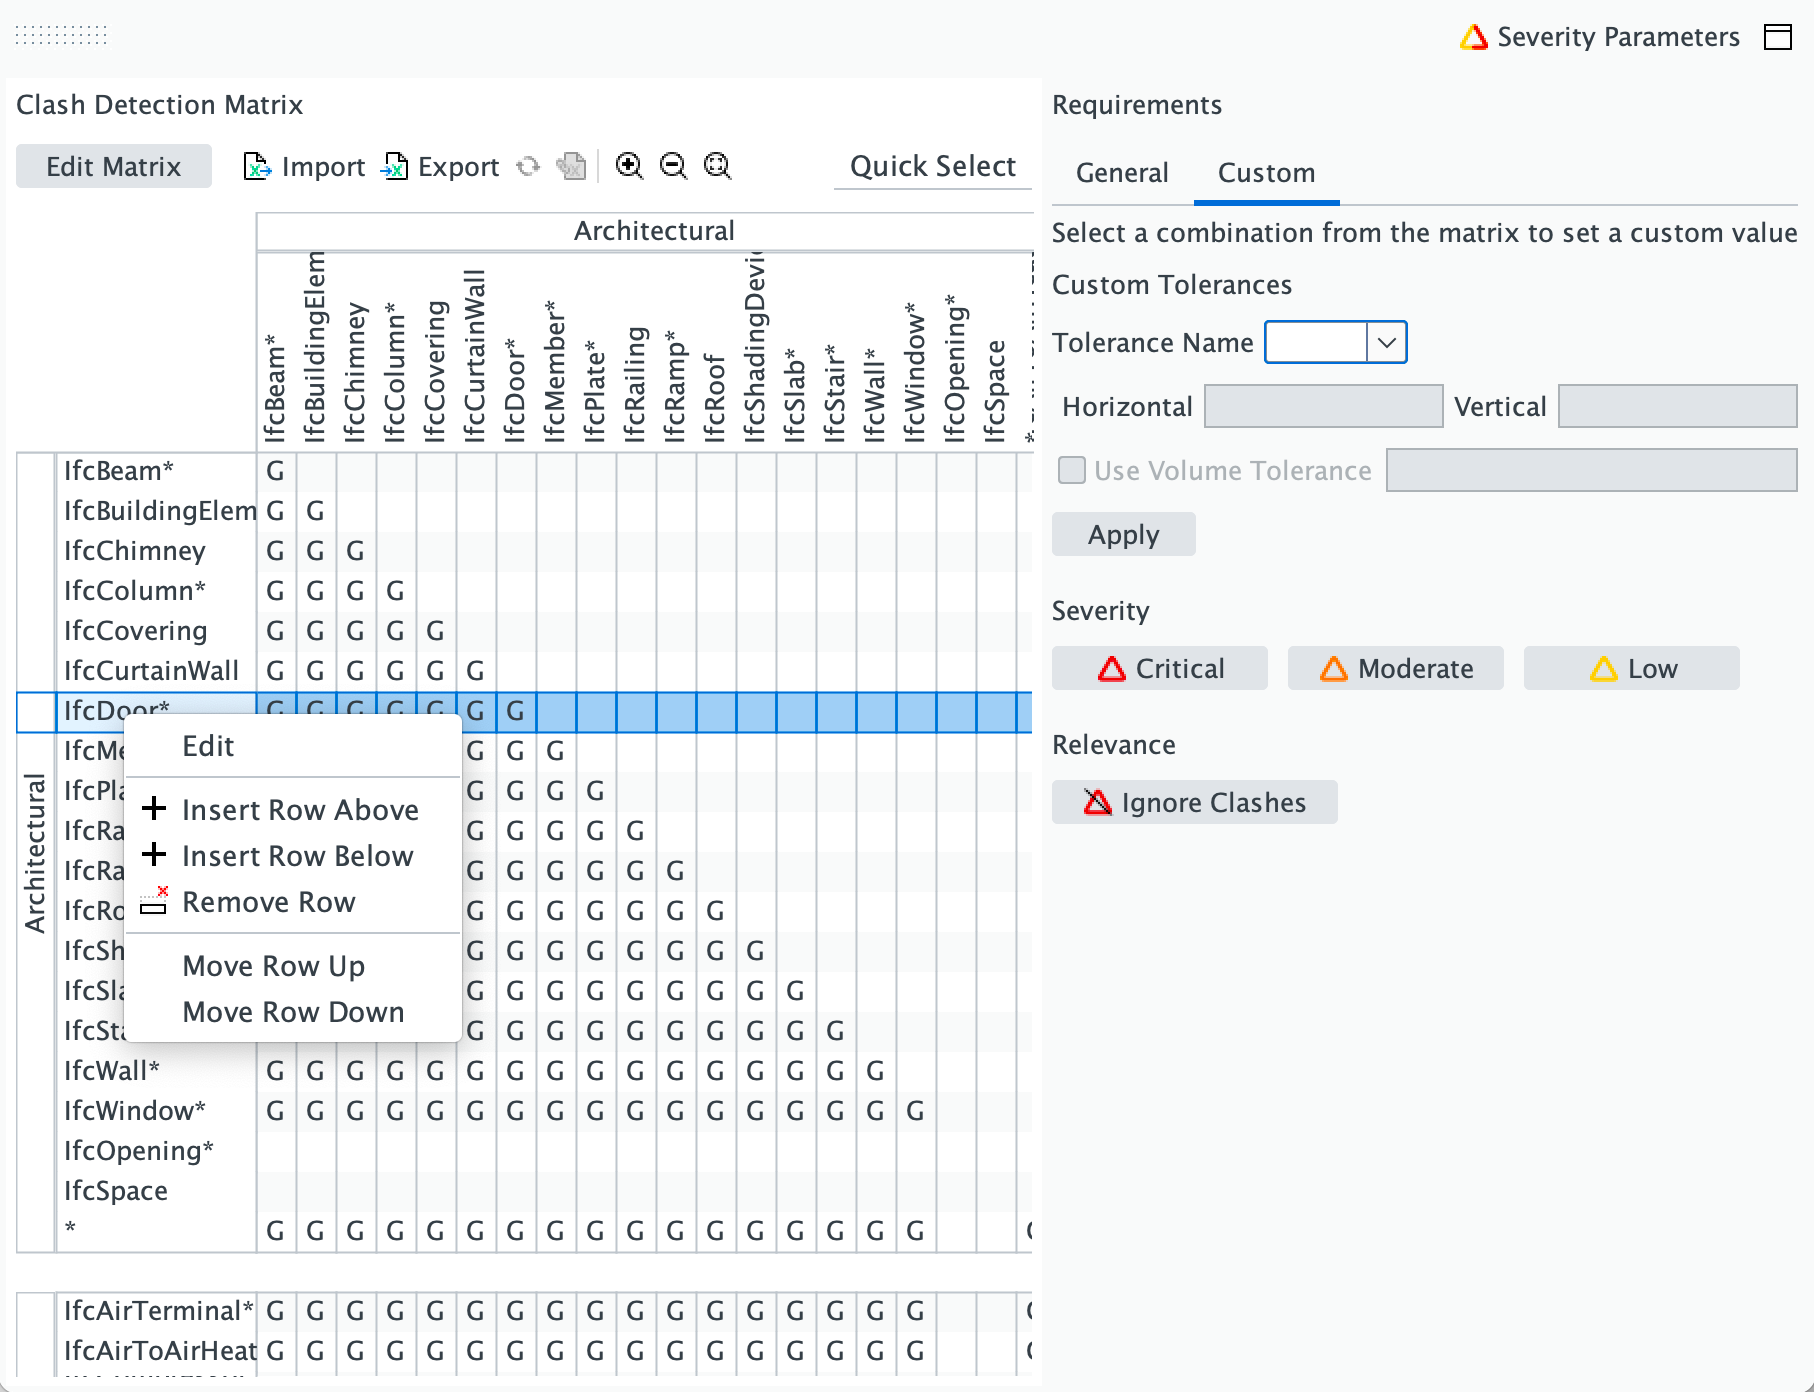Switch to the General tab

click(x=1122, y=173)
